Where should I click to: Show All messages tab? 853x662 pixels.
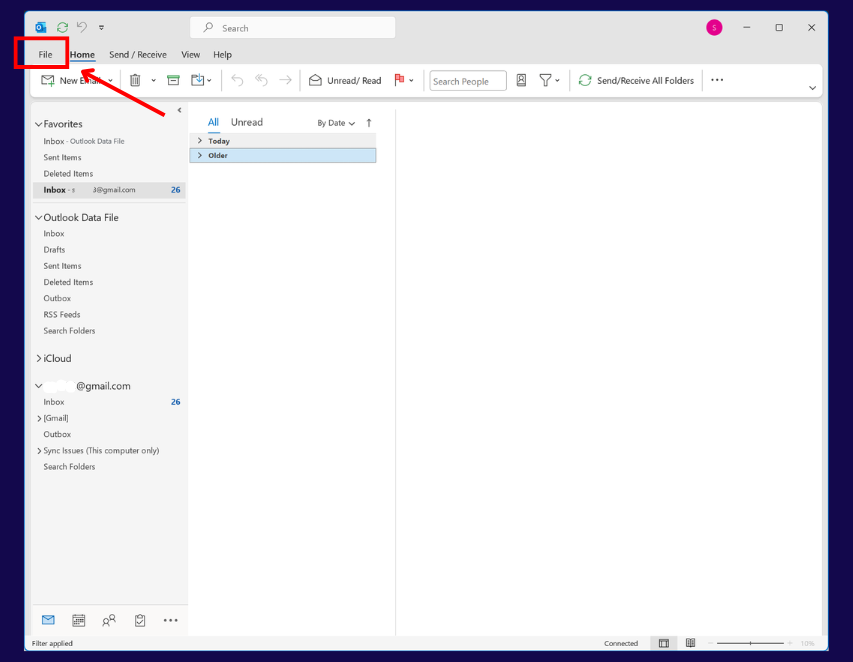coord(213,122)
